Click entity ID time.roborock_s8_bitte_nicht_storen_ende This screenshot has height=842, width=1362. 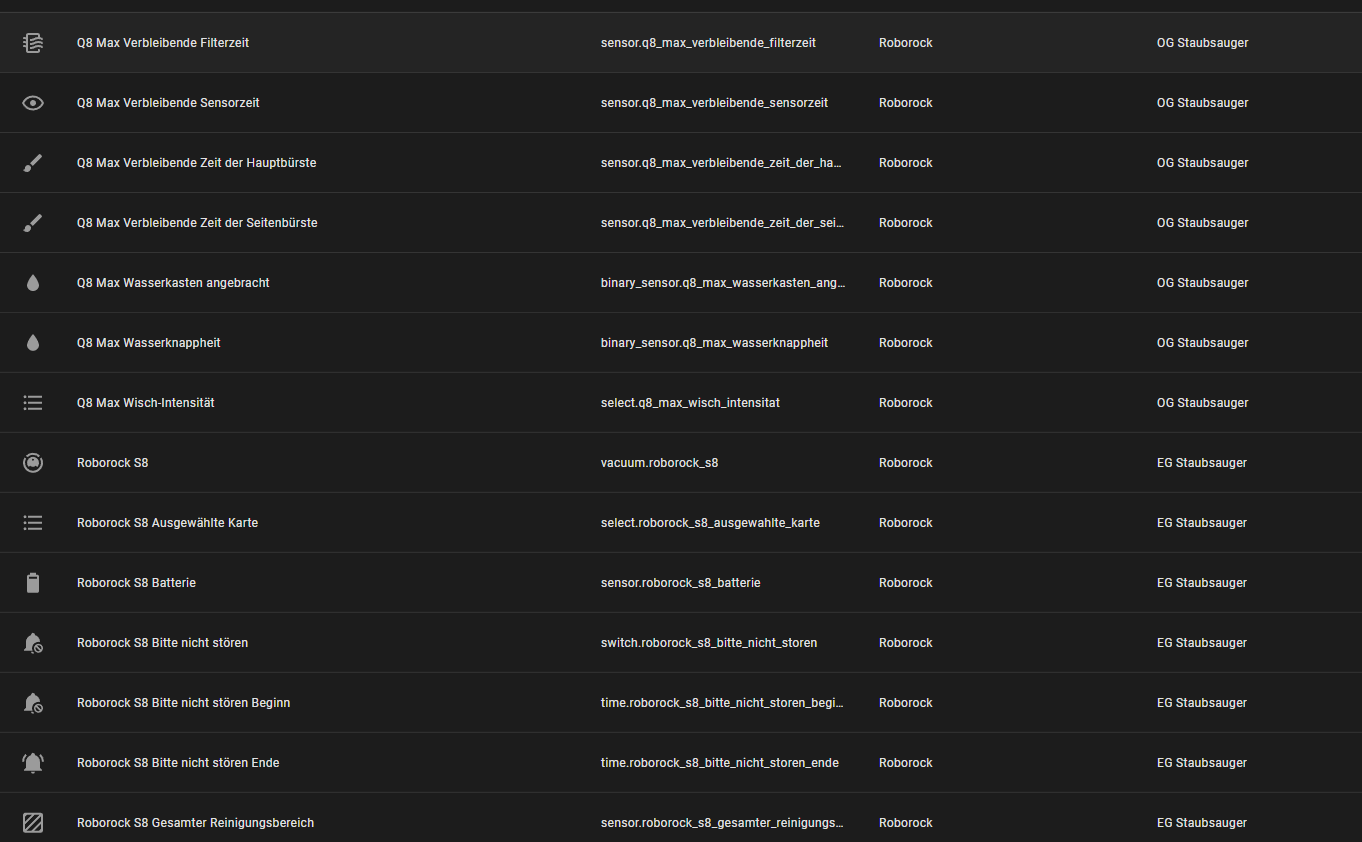coord(720,763)
